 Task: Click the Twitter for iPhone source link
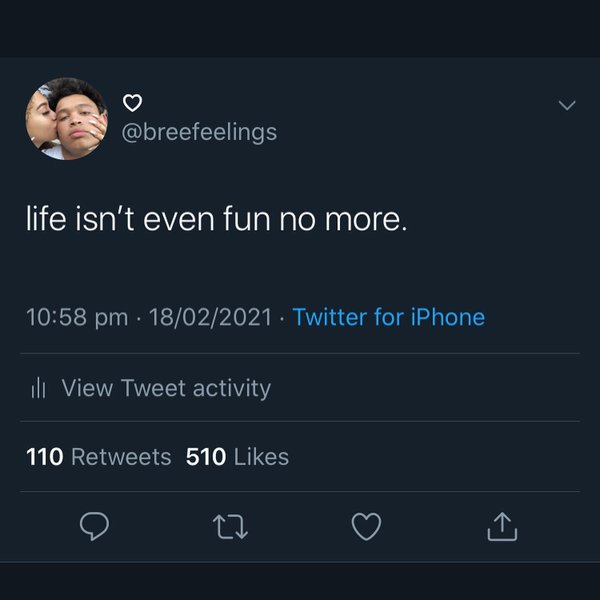click(x=388, y=318)
